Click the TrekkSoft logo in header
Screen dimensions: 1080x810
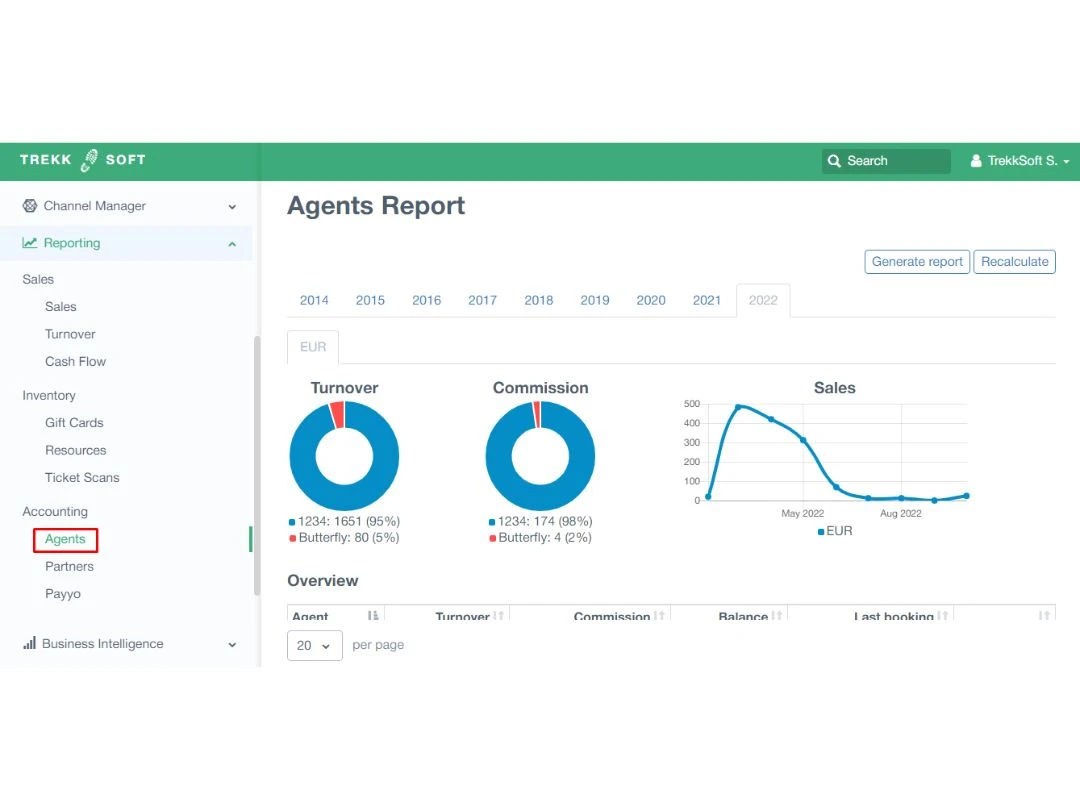click(83, 160)
